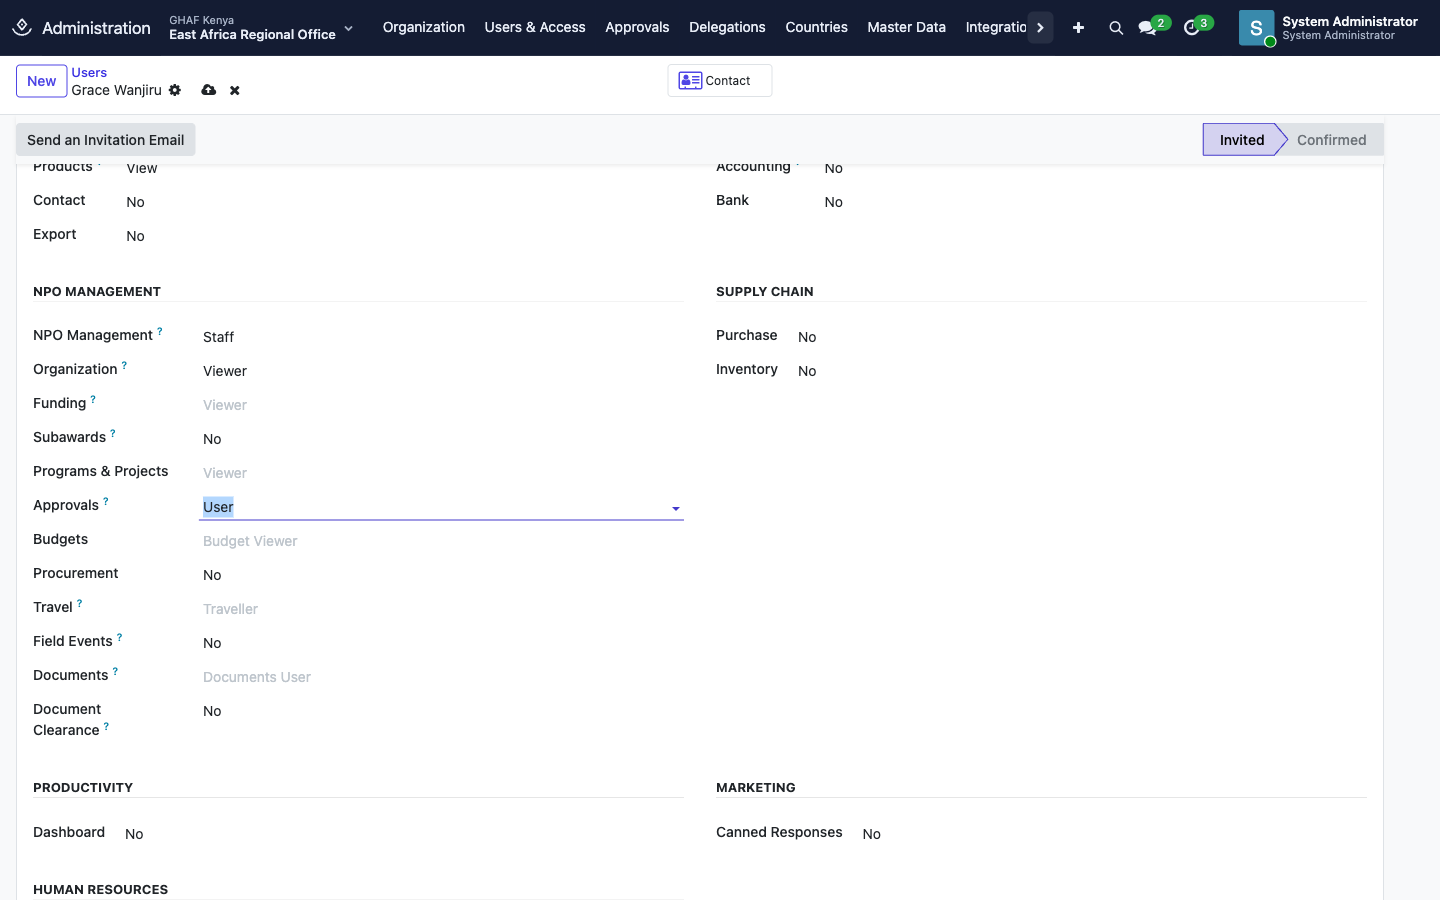Open the Subawards access dropdown

[x=441, y=439]
